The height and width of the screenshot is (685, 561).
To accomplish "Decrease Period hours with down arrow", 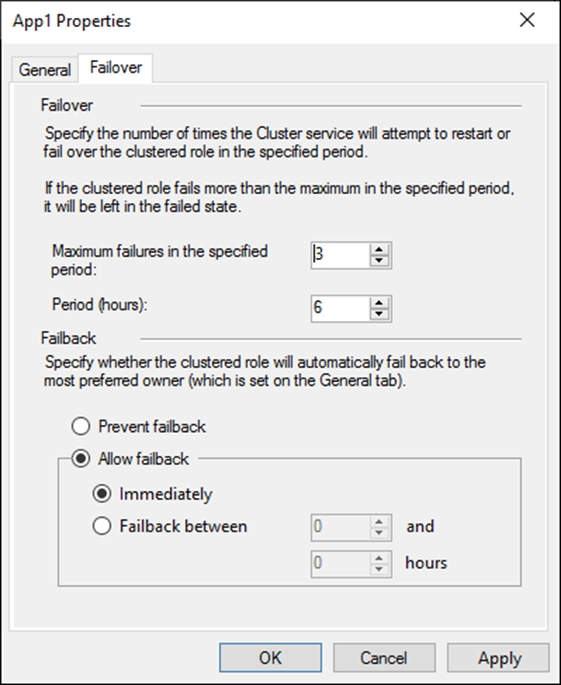I will 379,314.
